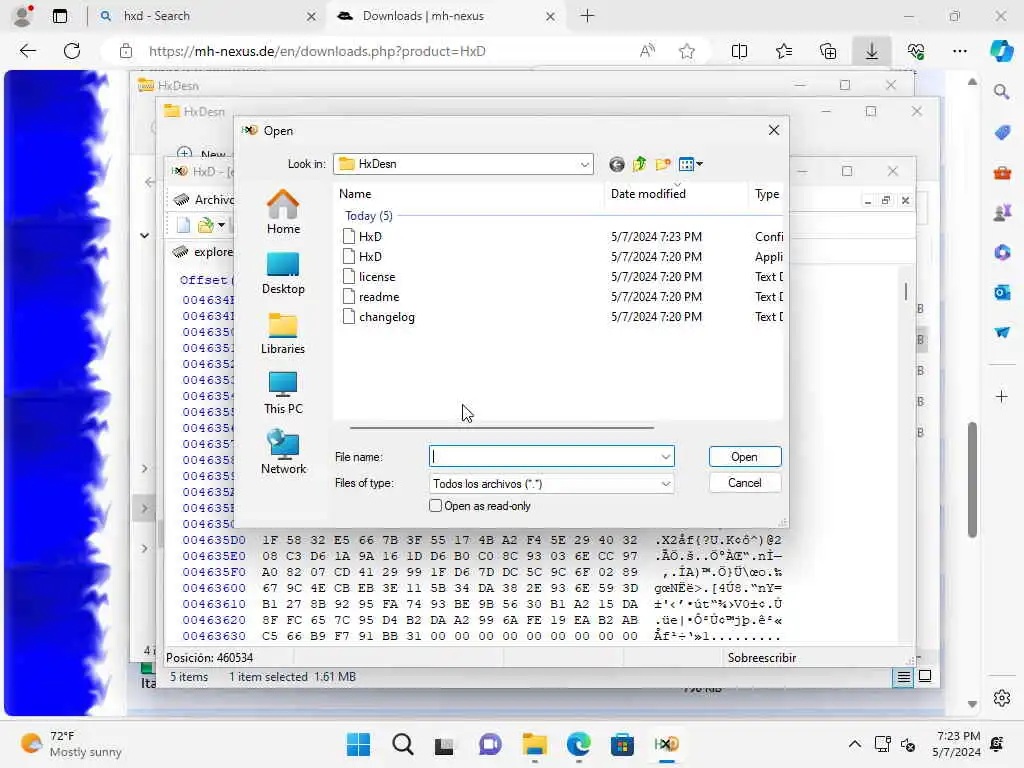This screenshot has height=768, width=1024.
Task: Focus the File name text field
Action: pyautogui.click(x=544, y=456)
